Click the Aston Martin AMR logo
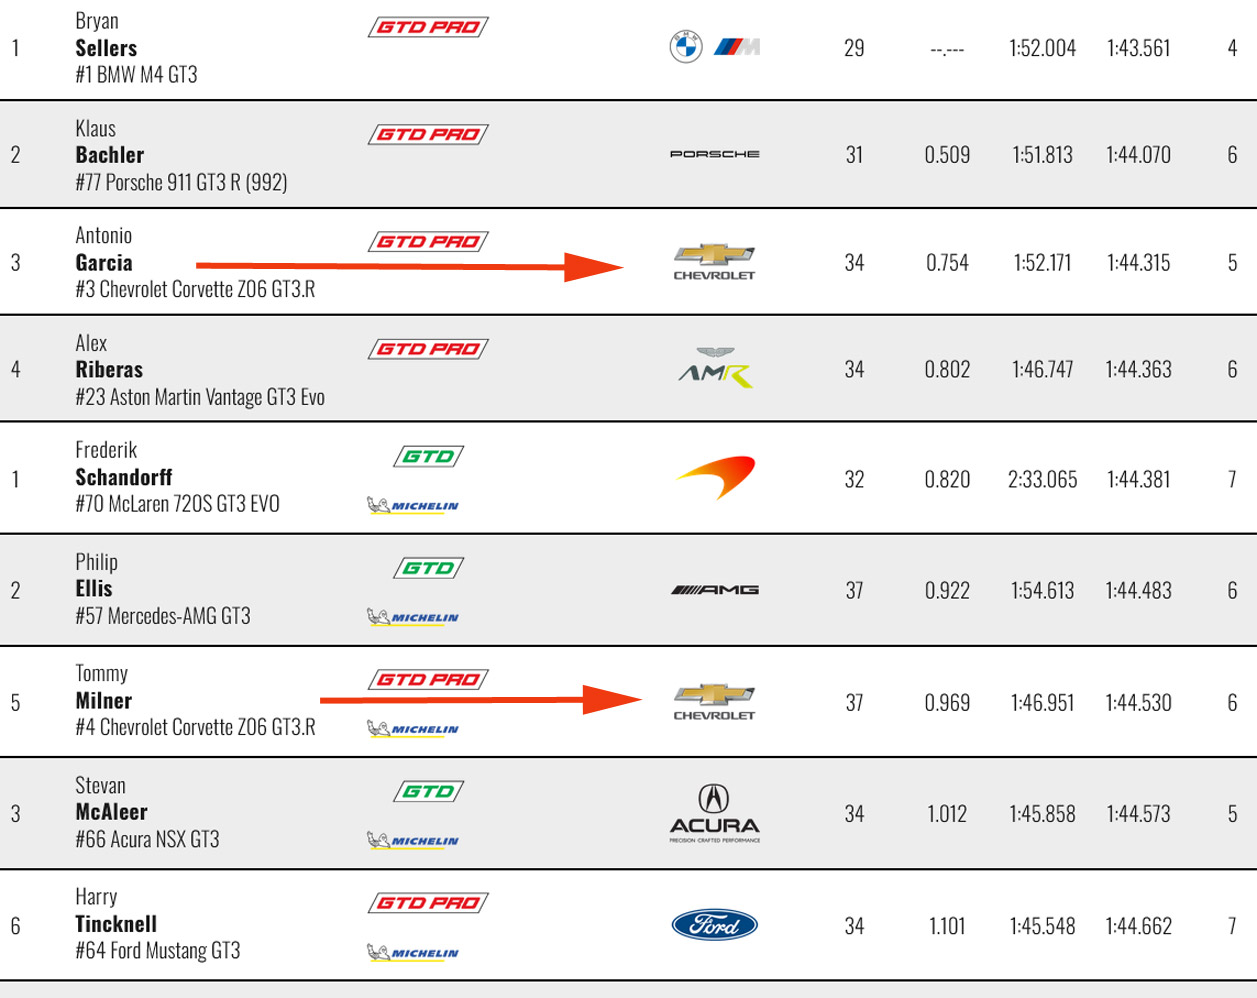Image resolution: width=1257 pixels, height=998 pixels. [x=714, y=368]
